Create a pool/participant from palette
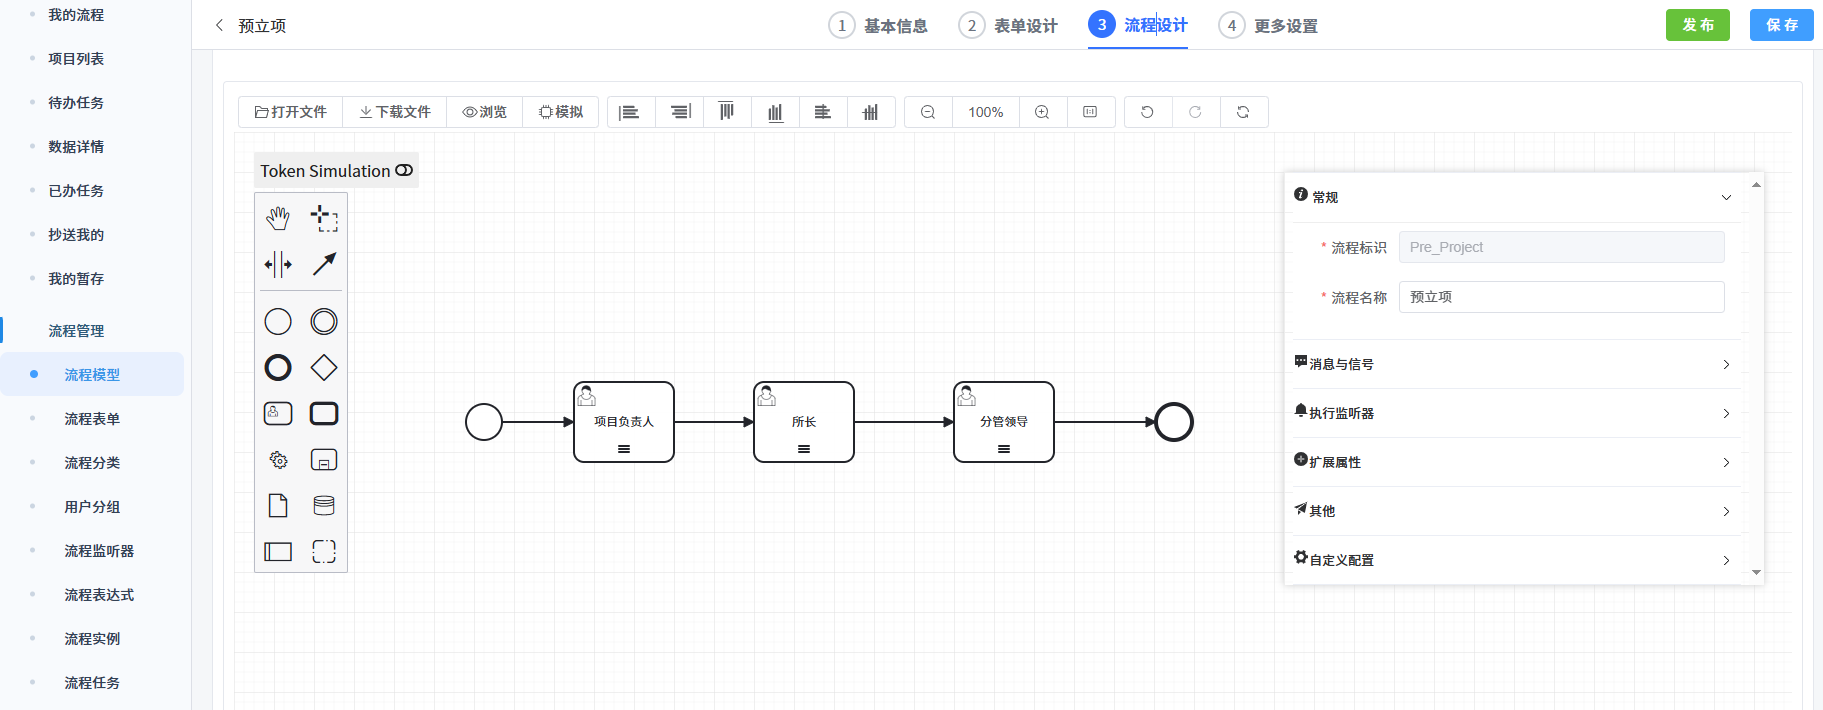The width and height of the screenshot is (1823, 710). 278,552
